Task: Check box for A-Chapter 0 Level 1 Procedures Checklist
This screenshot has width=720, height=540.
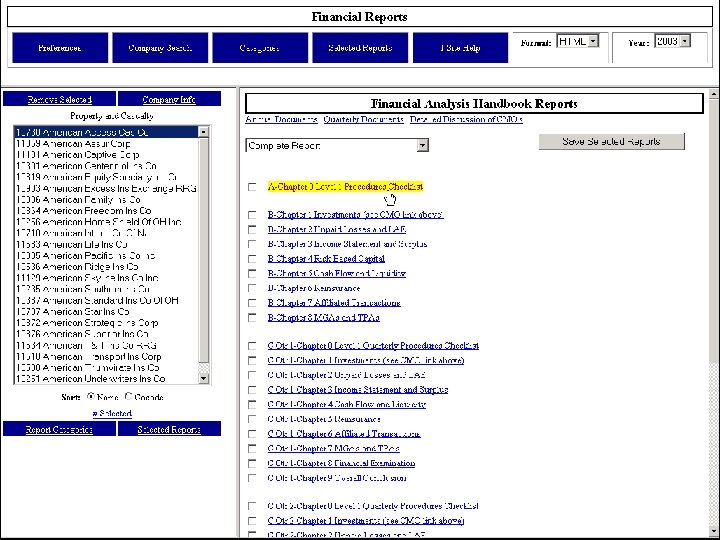Action: [252, 187]
